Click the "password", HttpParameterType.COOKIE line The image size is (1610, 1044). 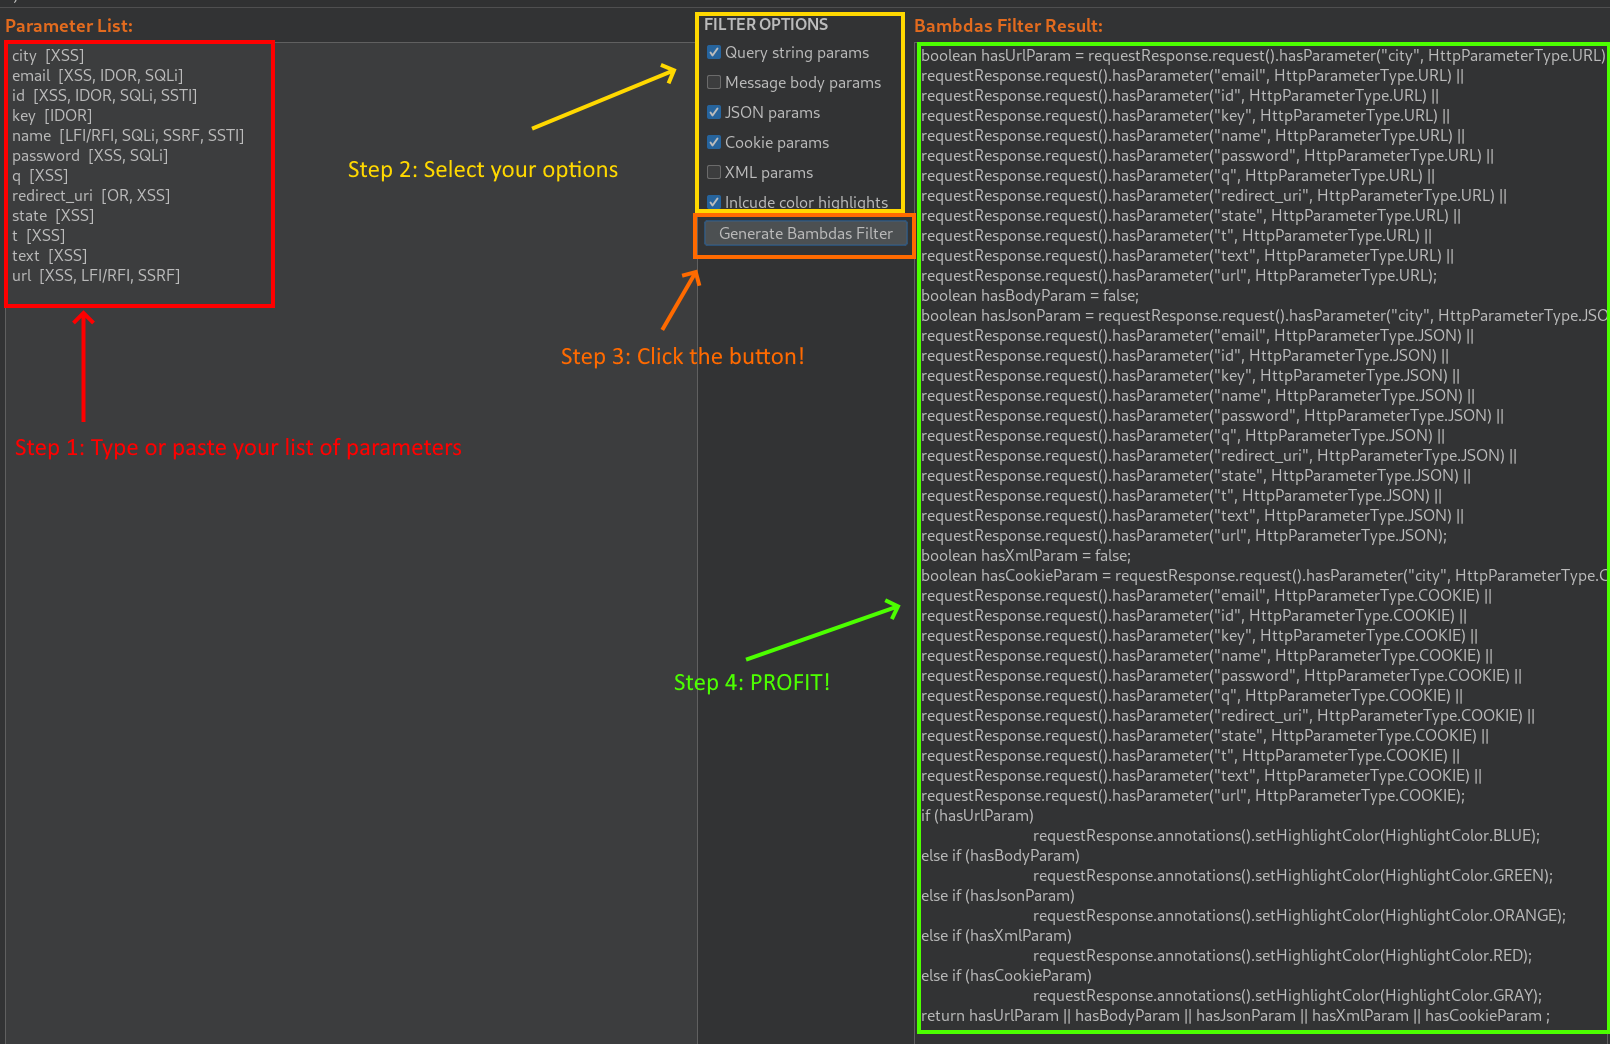[1221, 675]
